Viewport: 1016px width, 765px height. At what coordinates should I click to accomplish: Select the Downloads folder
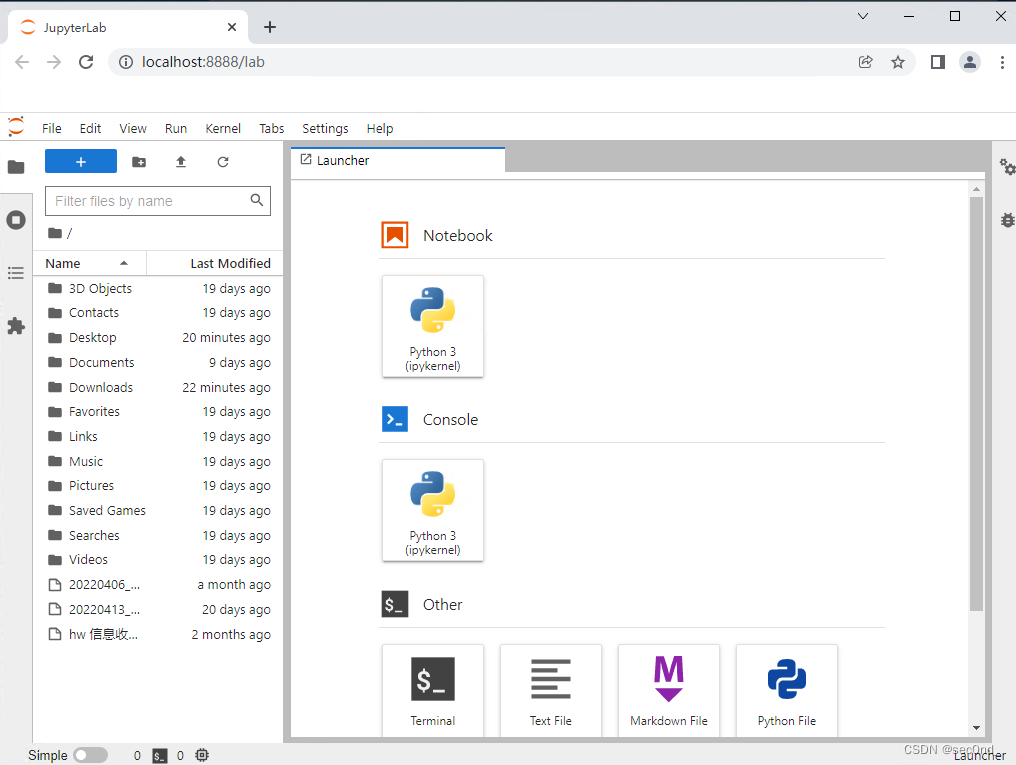(x=158, y=387)
